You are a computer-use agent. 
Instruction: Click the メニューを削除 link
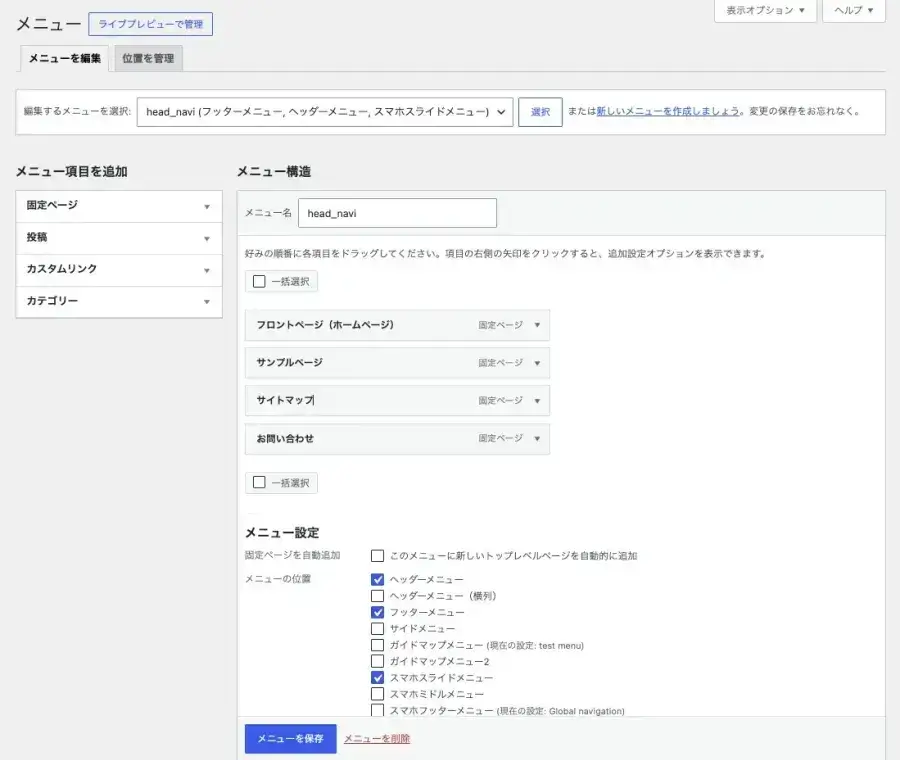tap(377, 739)
